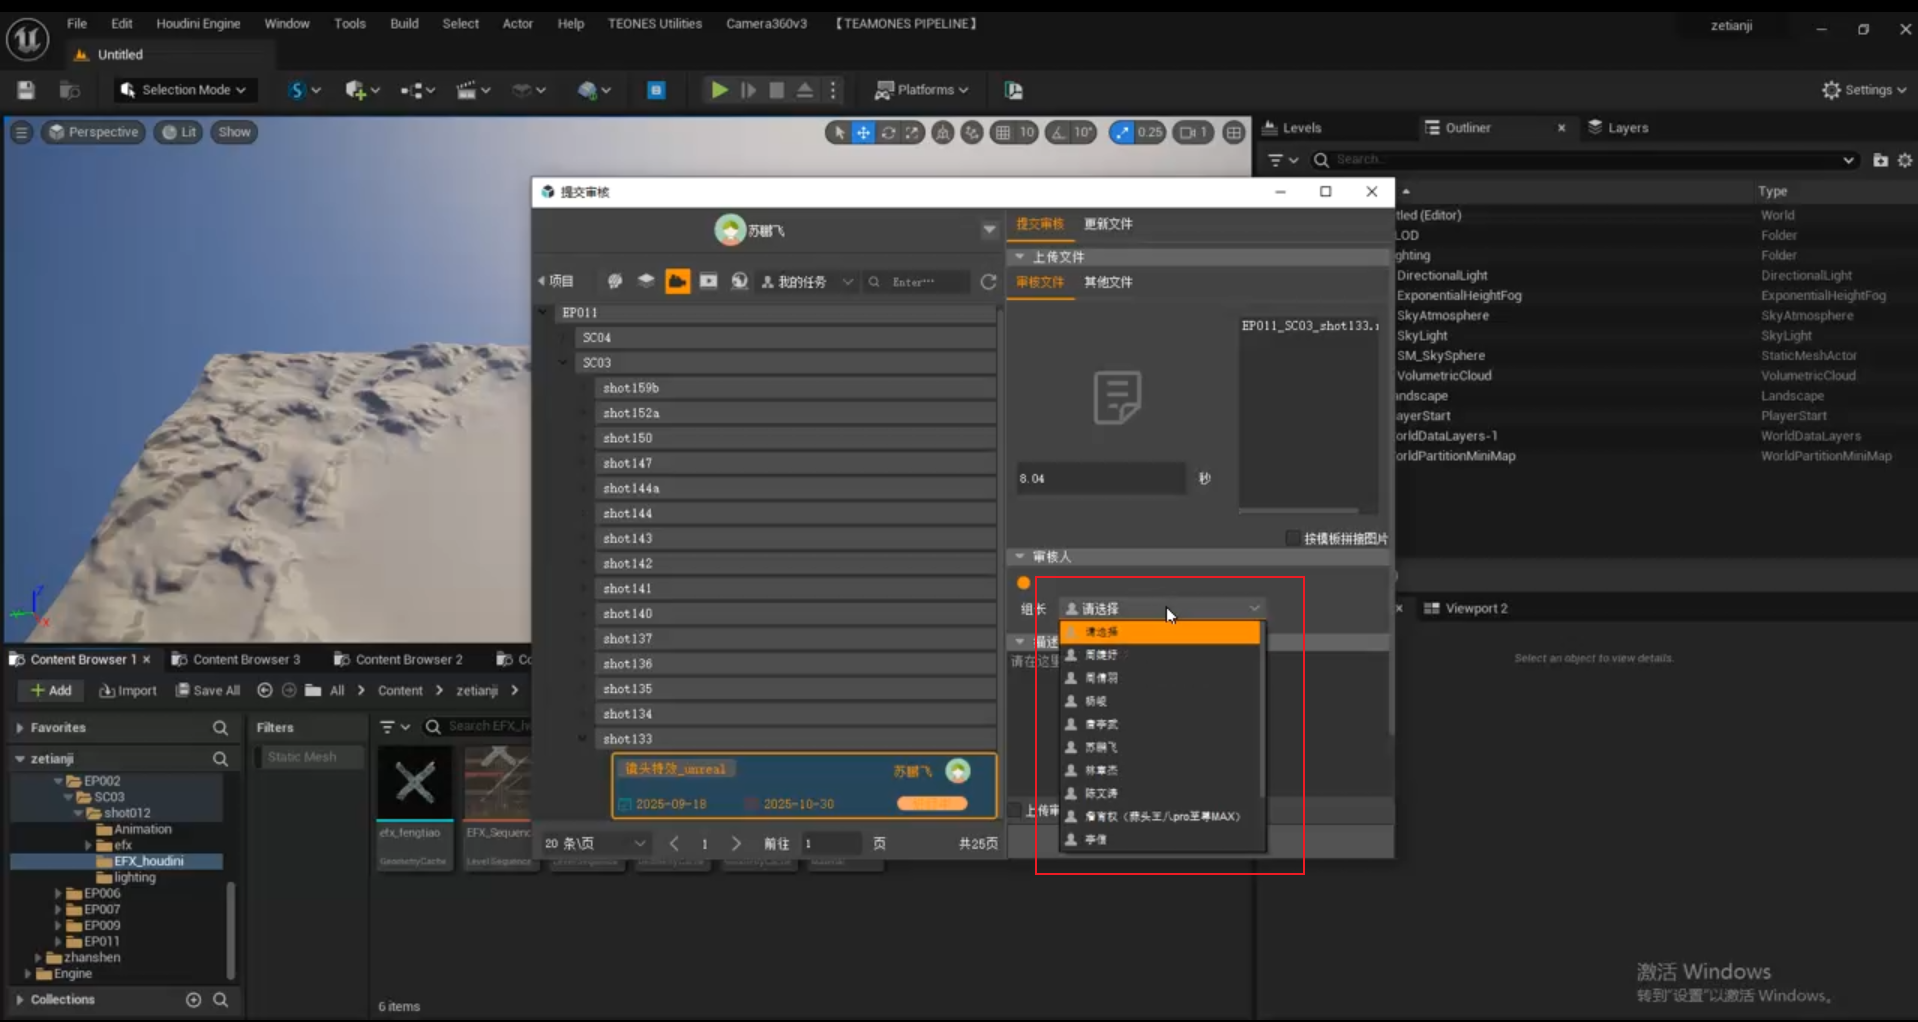The width and height of the screenshot is (1918, 1022).
Task: Toggle rotation angle snapping in the viewport
Action: pyautogui.click(x=1059, y=132)
